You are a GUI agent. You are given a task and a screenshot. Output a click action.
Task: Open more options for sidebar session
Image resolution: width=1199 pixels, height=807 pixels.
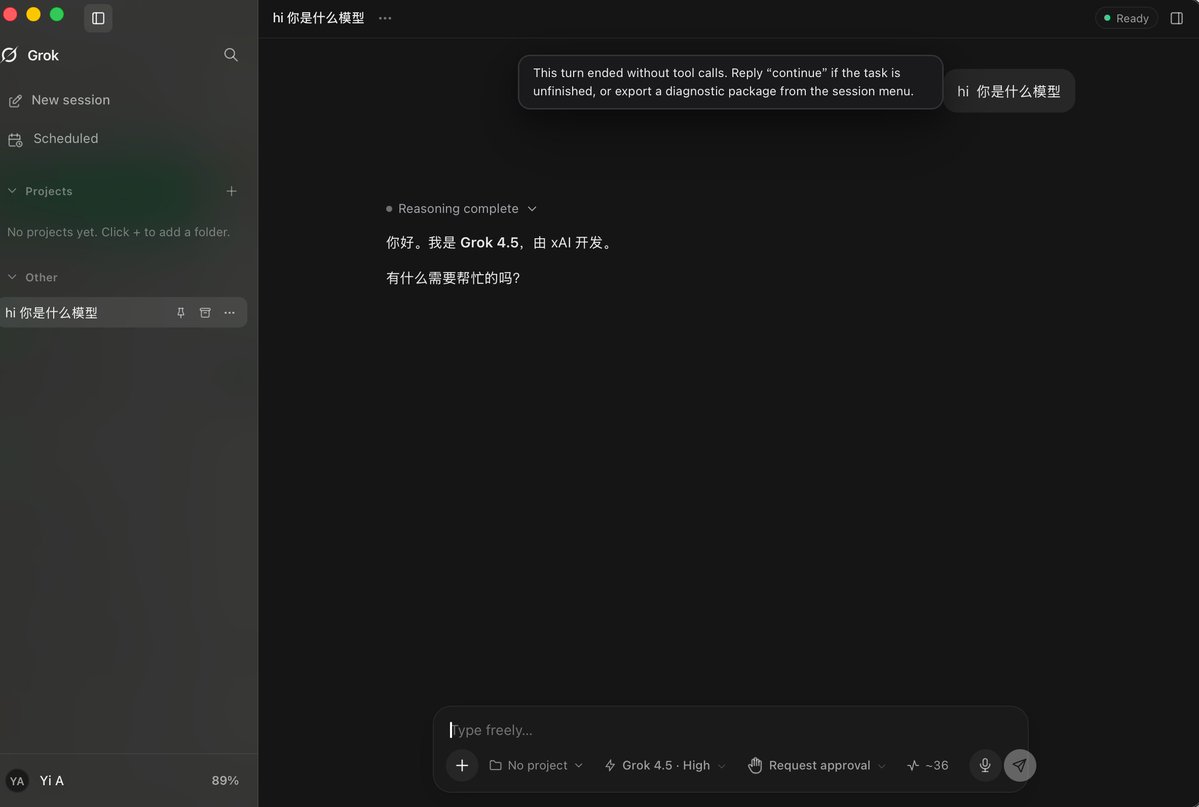(x=229, y=313)
